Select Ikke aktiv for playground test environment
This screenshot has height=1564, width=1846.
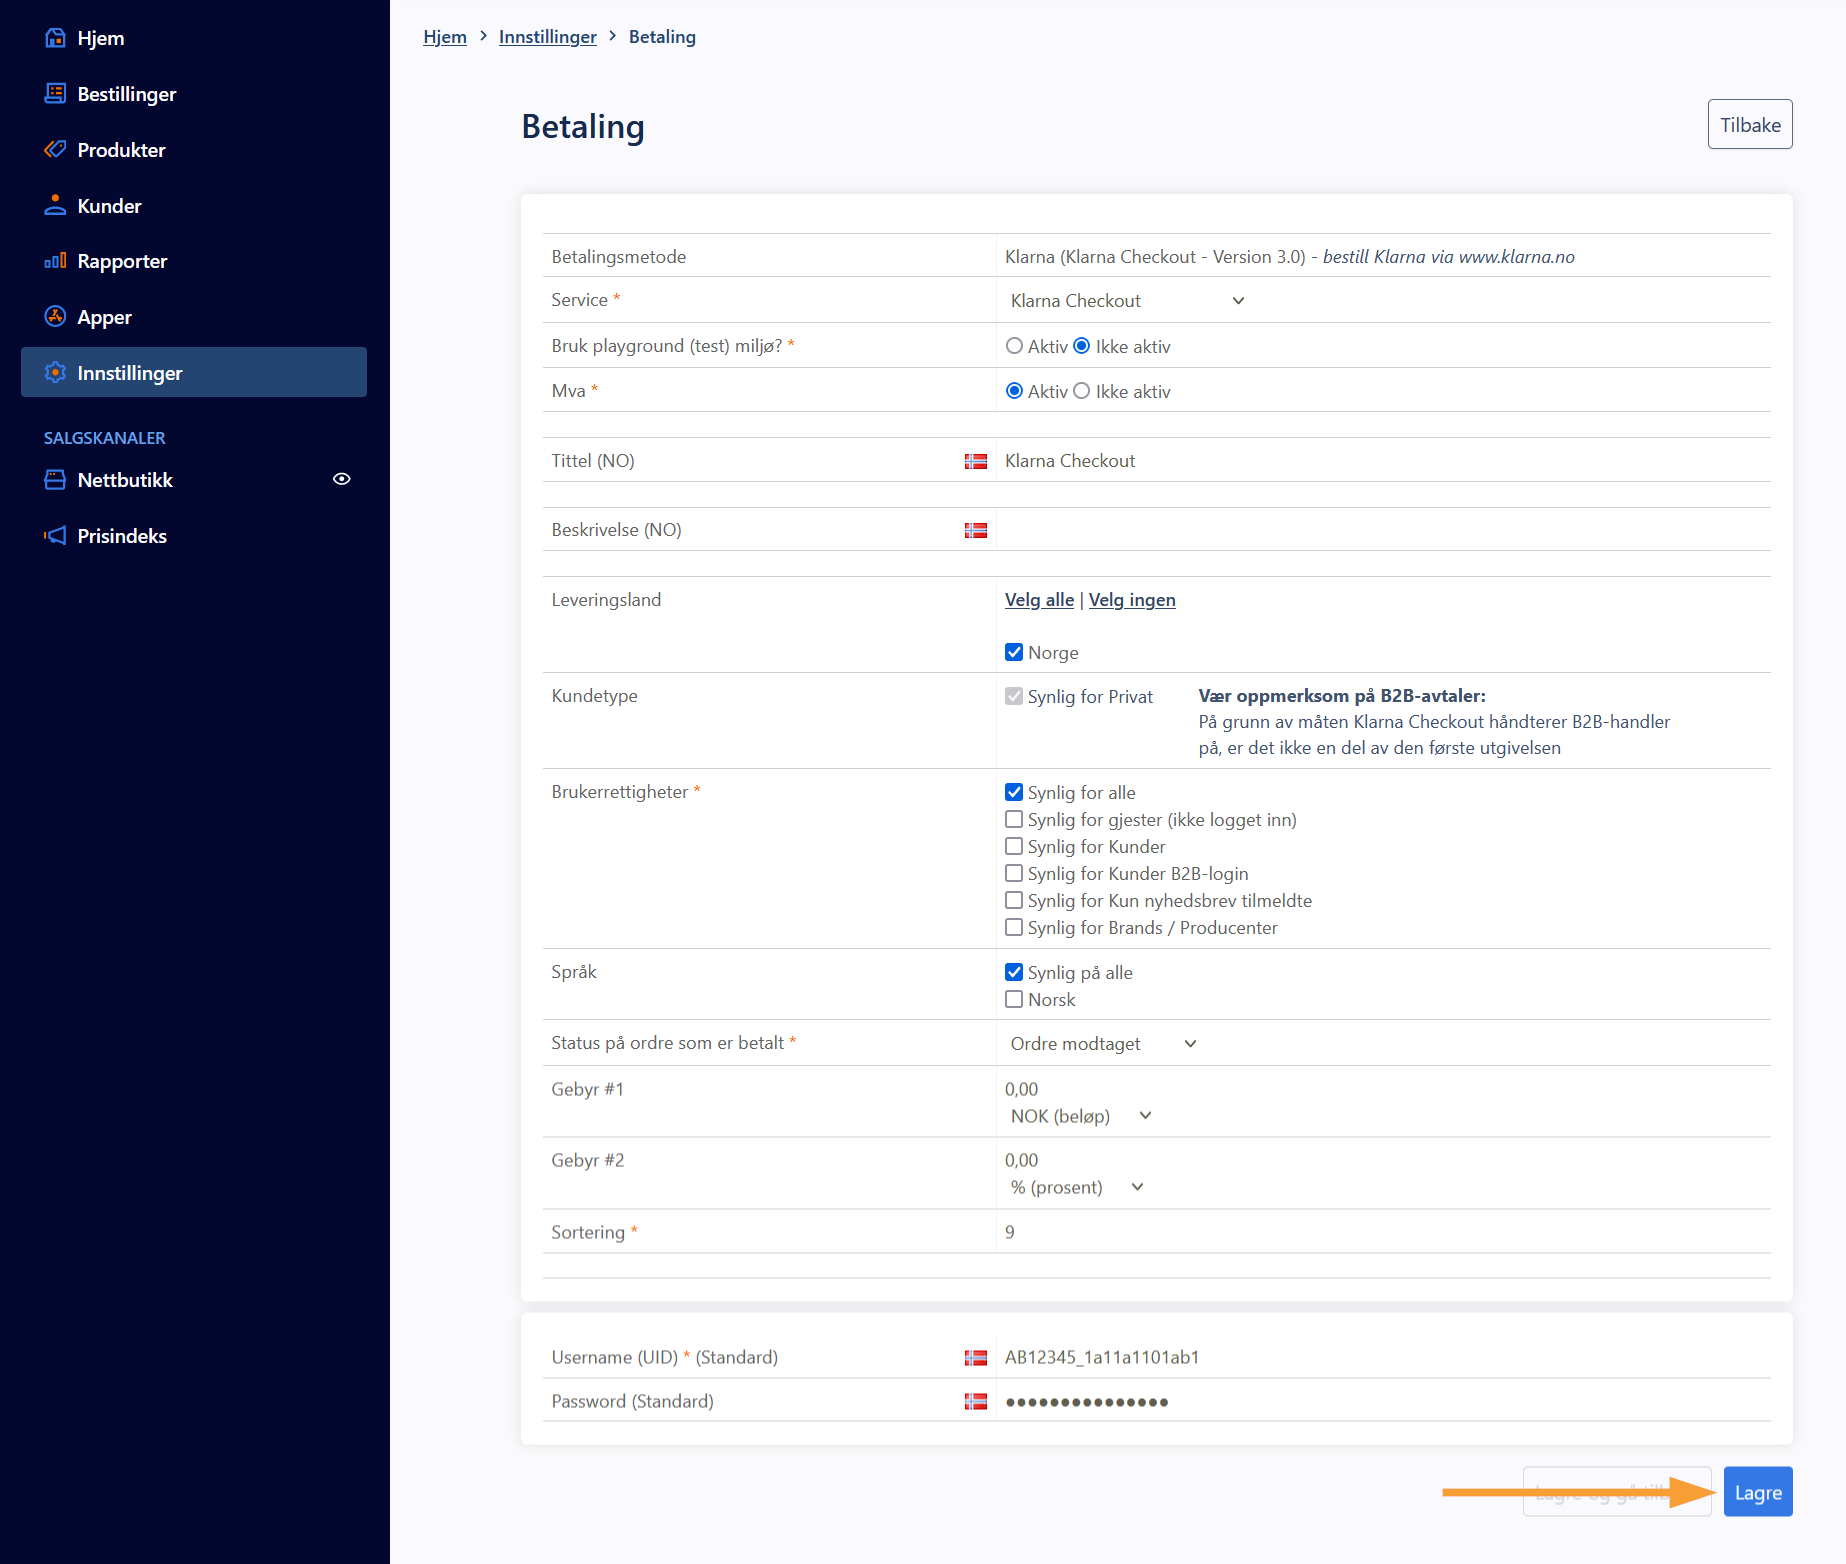[x=1082, y=346]
